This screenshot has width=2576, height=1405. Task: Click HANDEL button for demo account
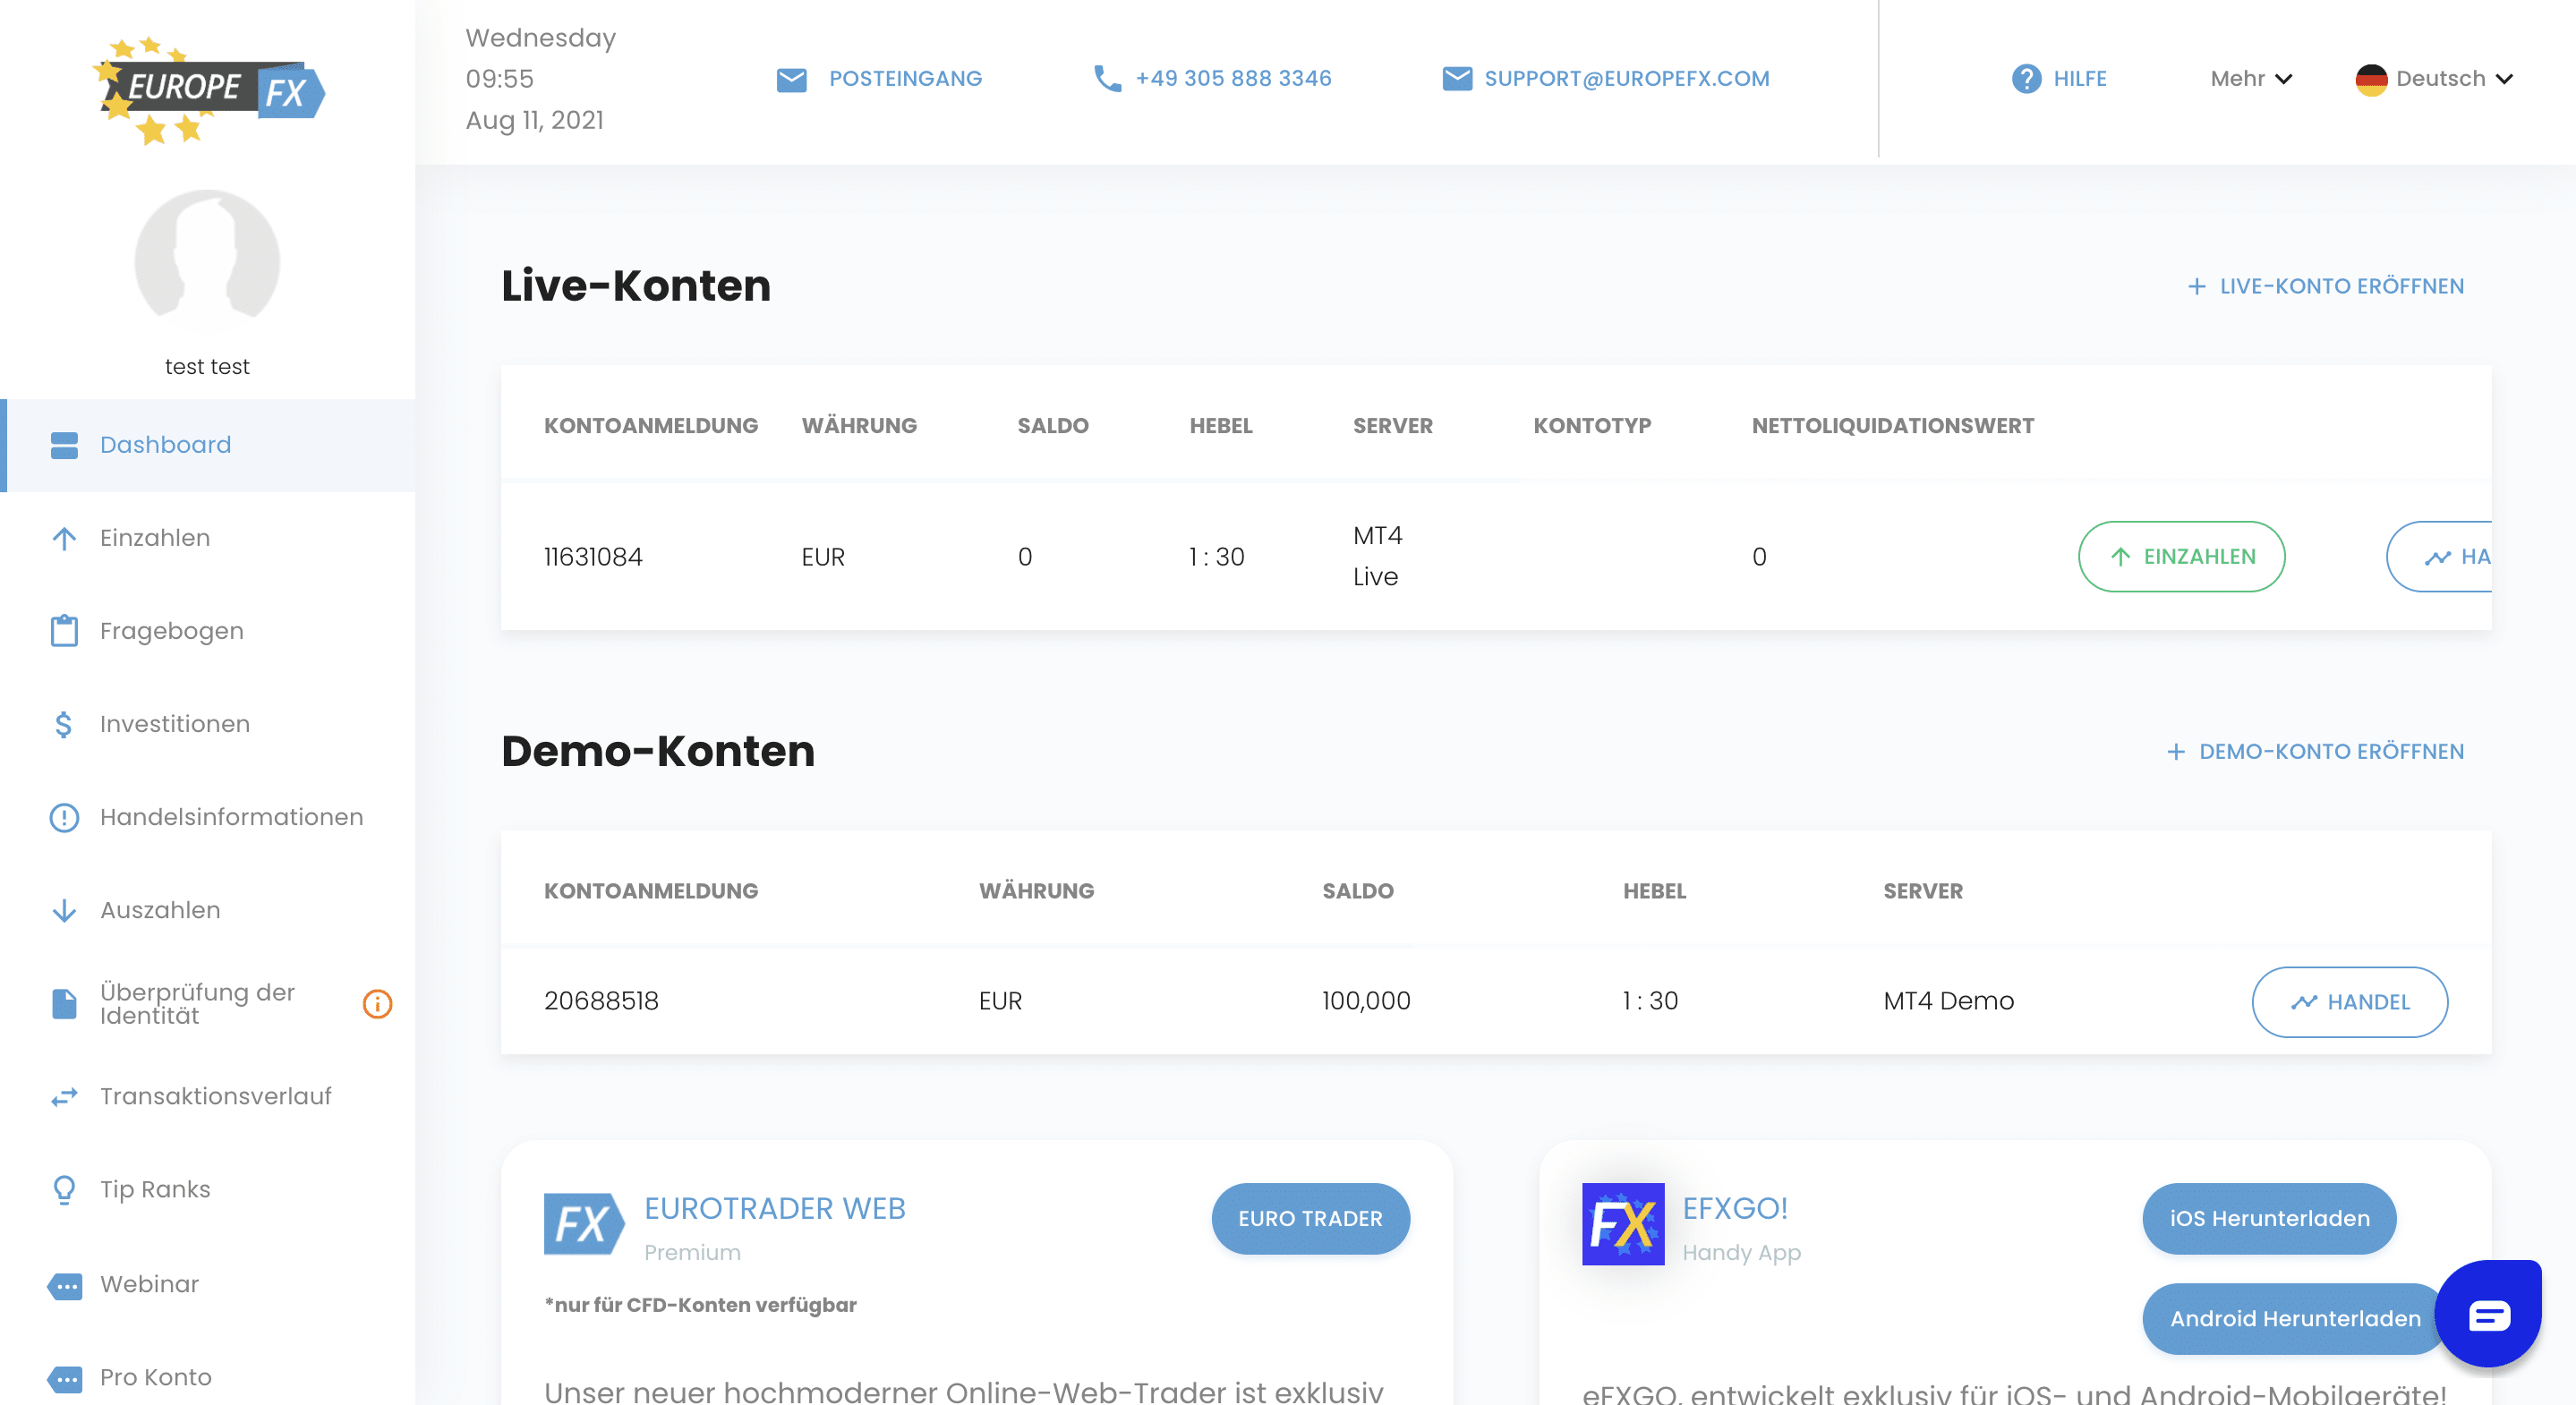coord(2349,1002)
